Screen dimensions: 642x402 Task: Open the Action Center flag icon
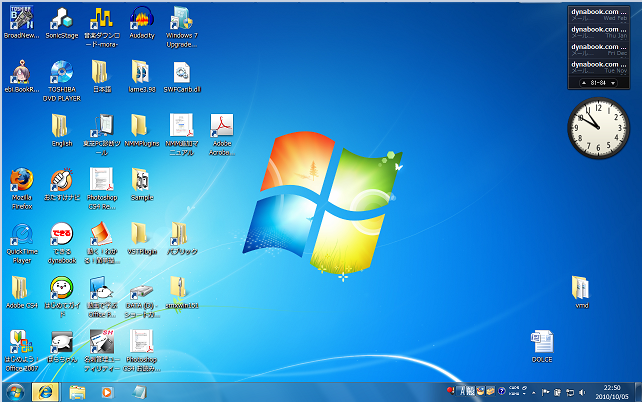[545, 393]
